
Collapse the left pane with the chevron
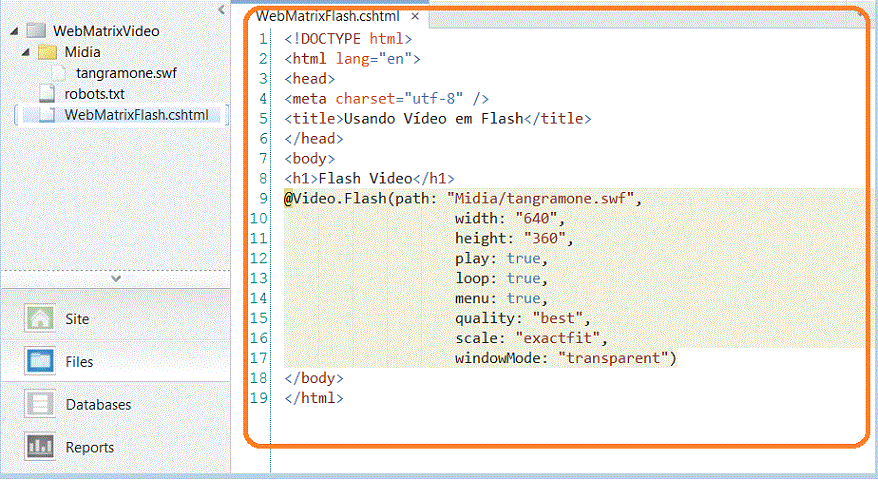pyautogui.click(x=222, y=10)
